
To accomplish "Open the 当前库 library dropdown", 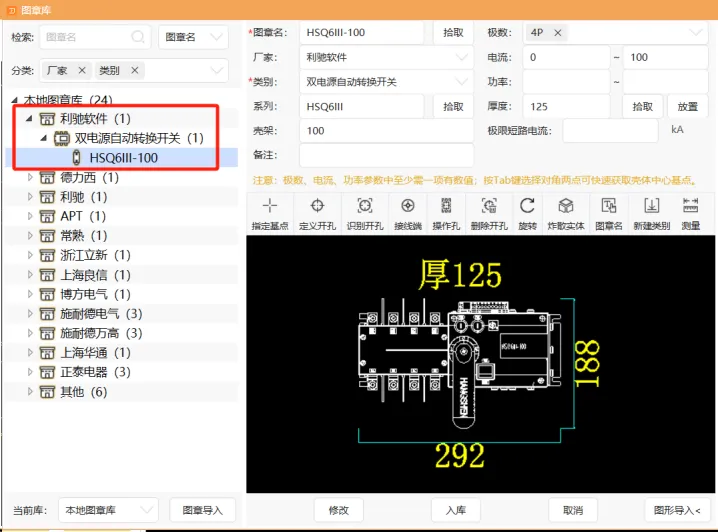I will pyautogui.click(x=108, y=510).
